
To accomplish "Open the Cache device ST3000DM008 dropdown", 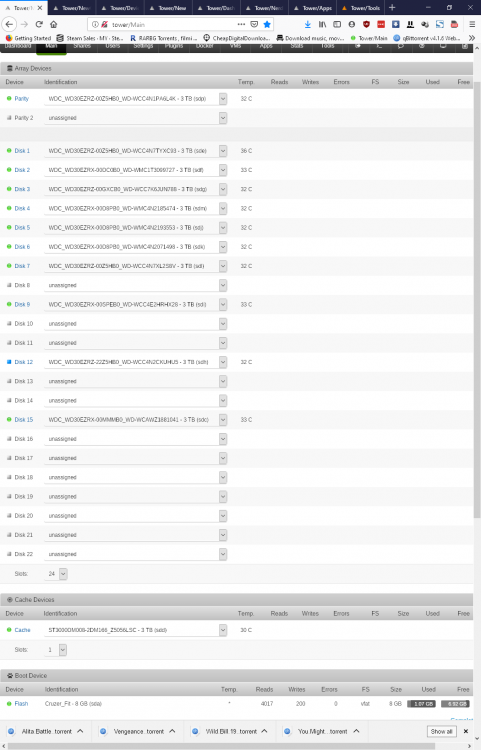I will [x=135, y=630].
